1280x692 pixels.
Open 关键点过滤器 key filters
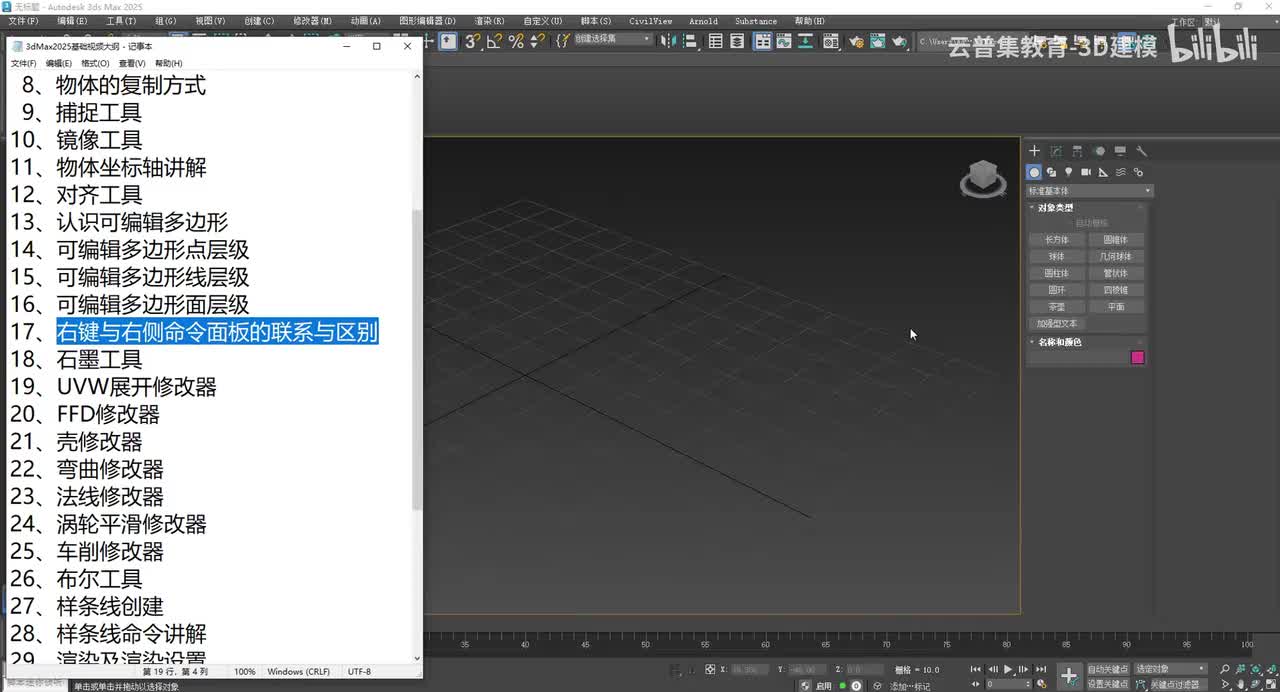(1174, 685)
